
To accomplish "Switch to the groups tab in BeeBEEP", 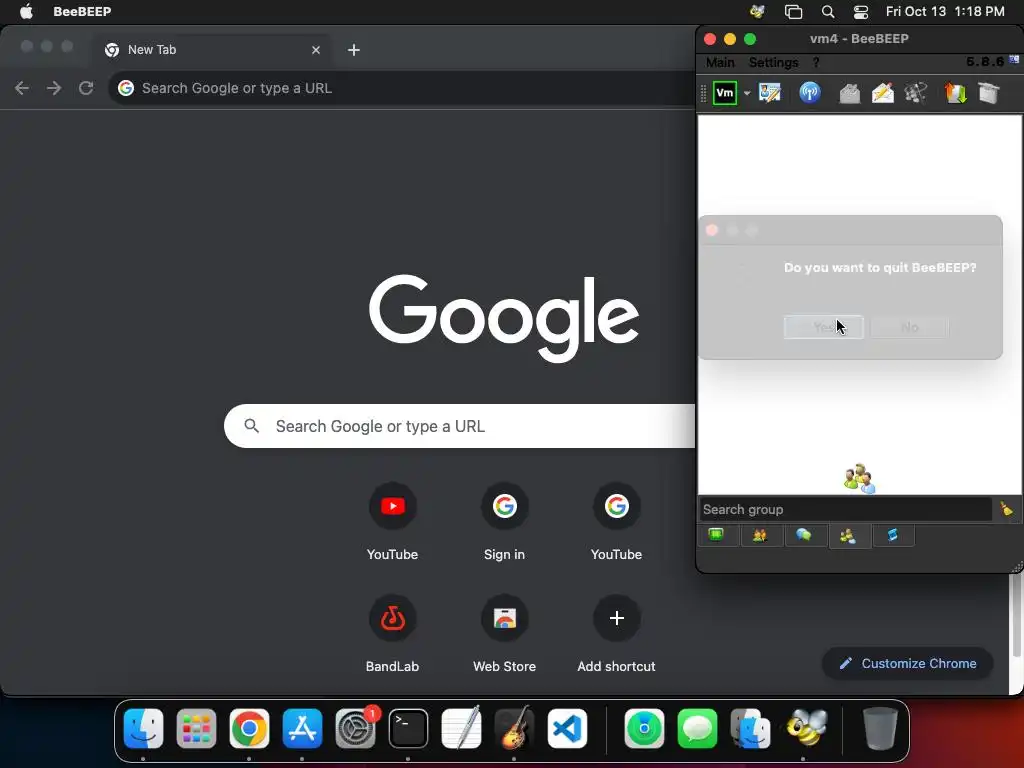I will point(848,536).
